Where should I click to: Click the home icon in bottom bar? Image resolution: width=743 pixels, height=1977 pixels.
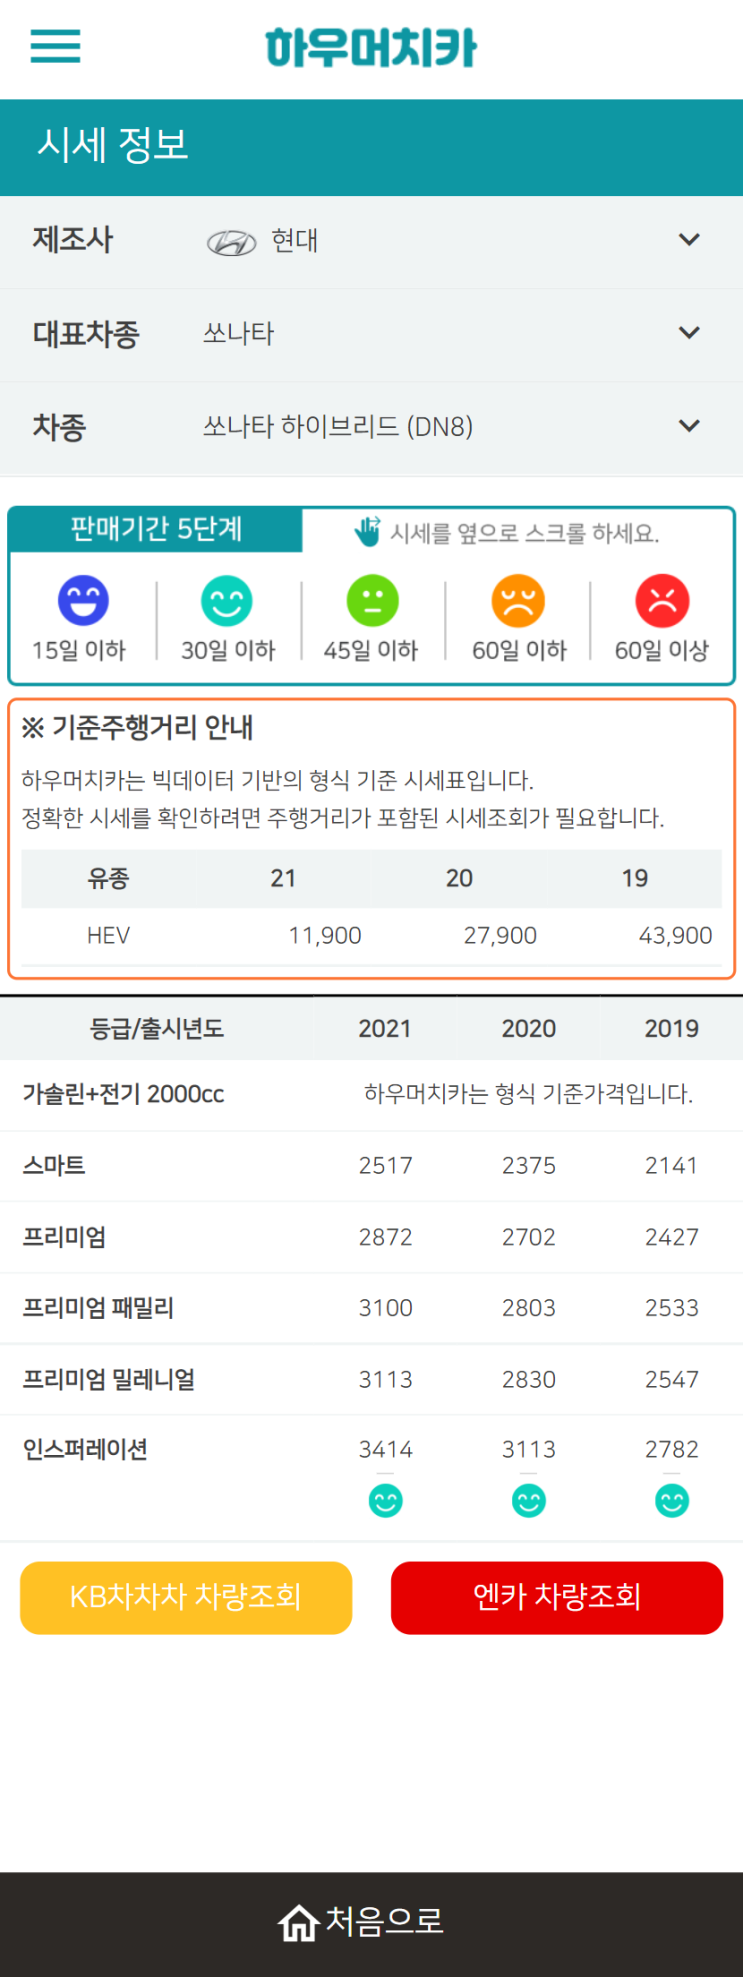298,1922
